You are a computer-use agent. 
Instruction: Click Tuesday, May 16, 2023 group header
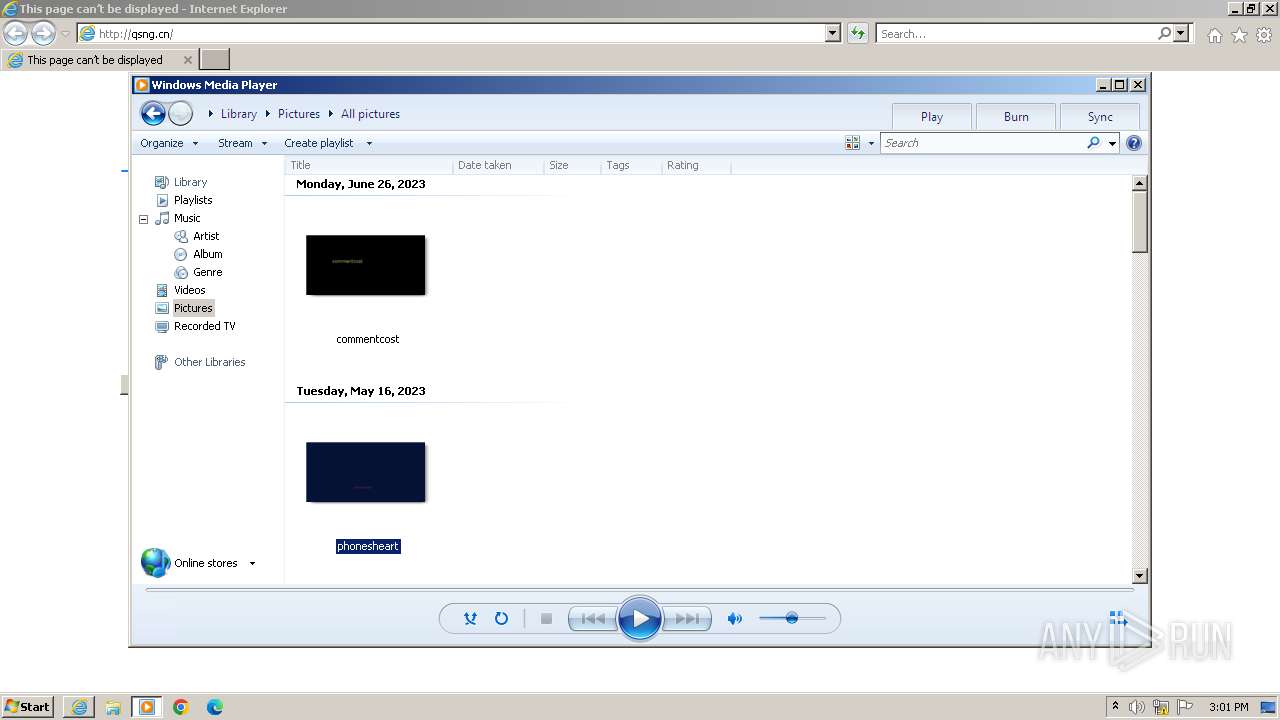(361, 391)
